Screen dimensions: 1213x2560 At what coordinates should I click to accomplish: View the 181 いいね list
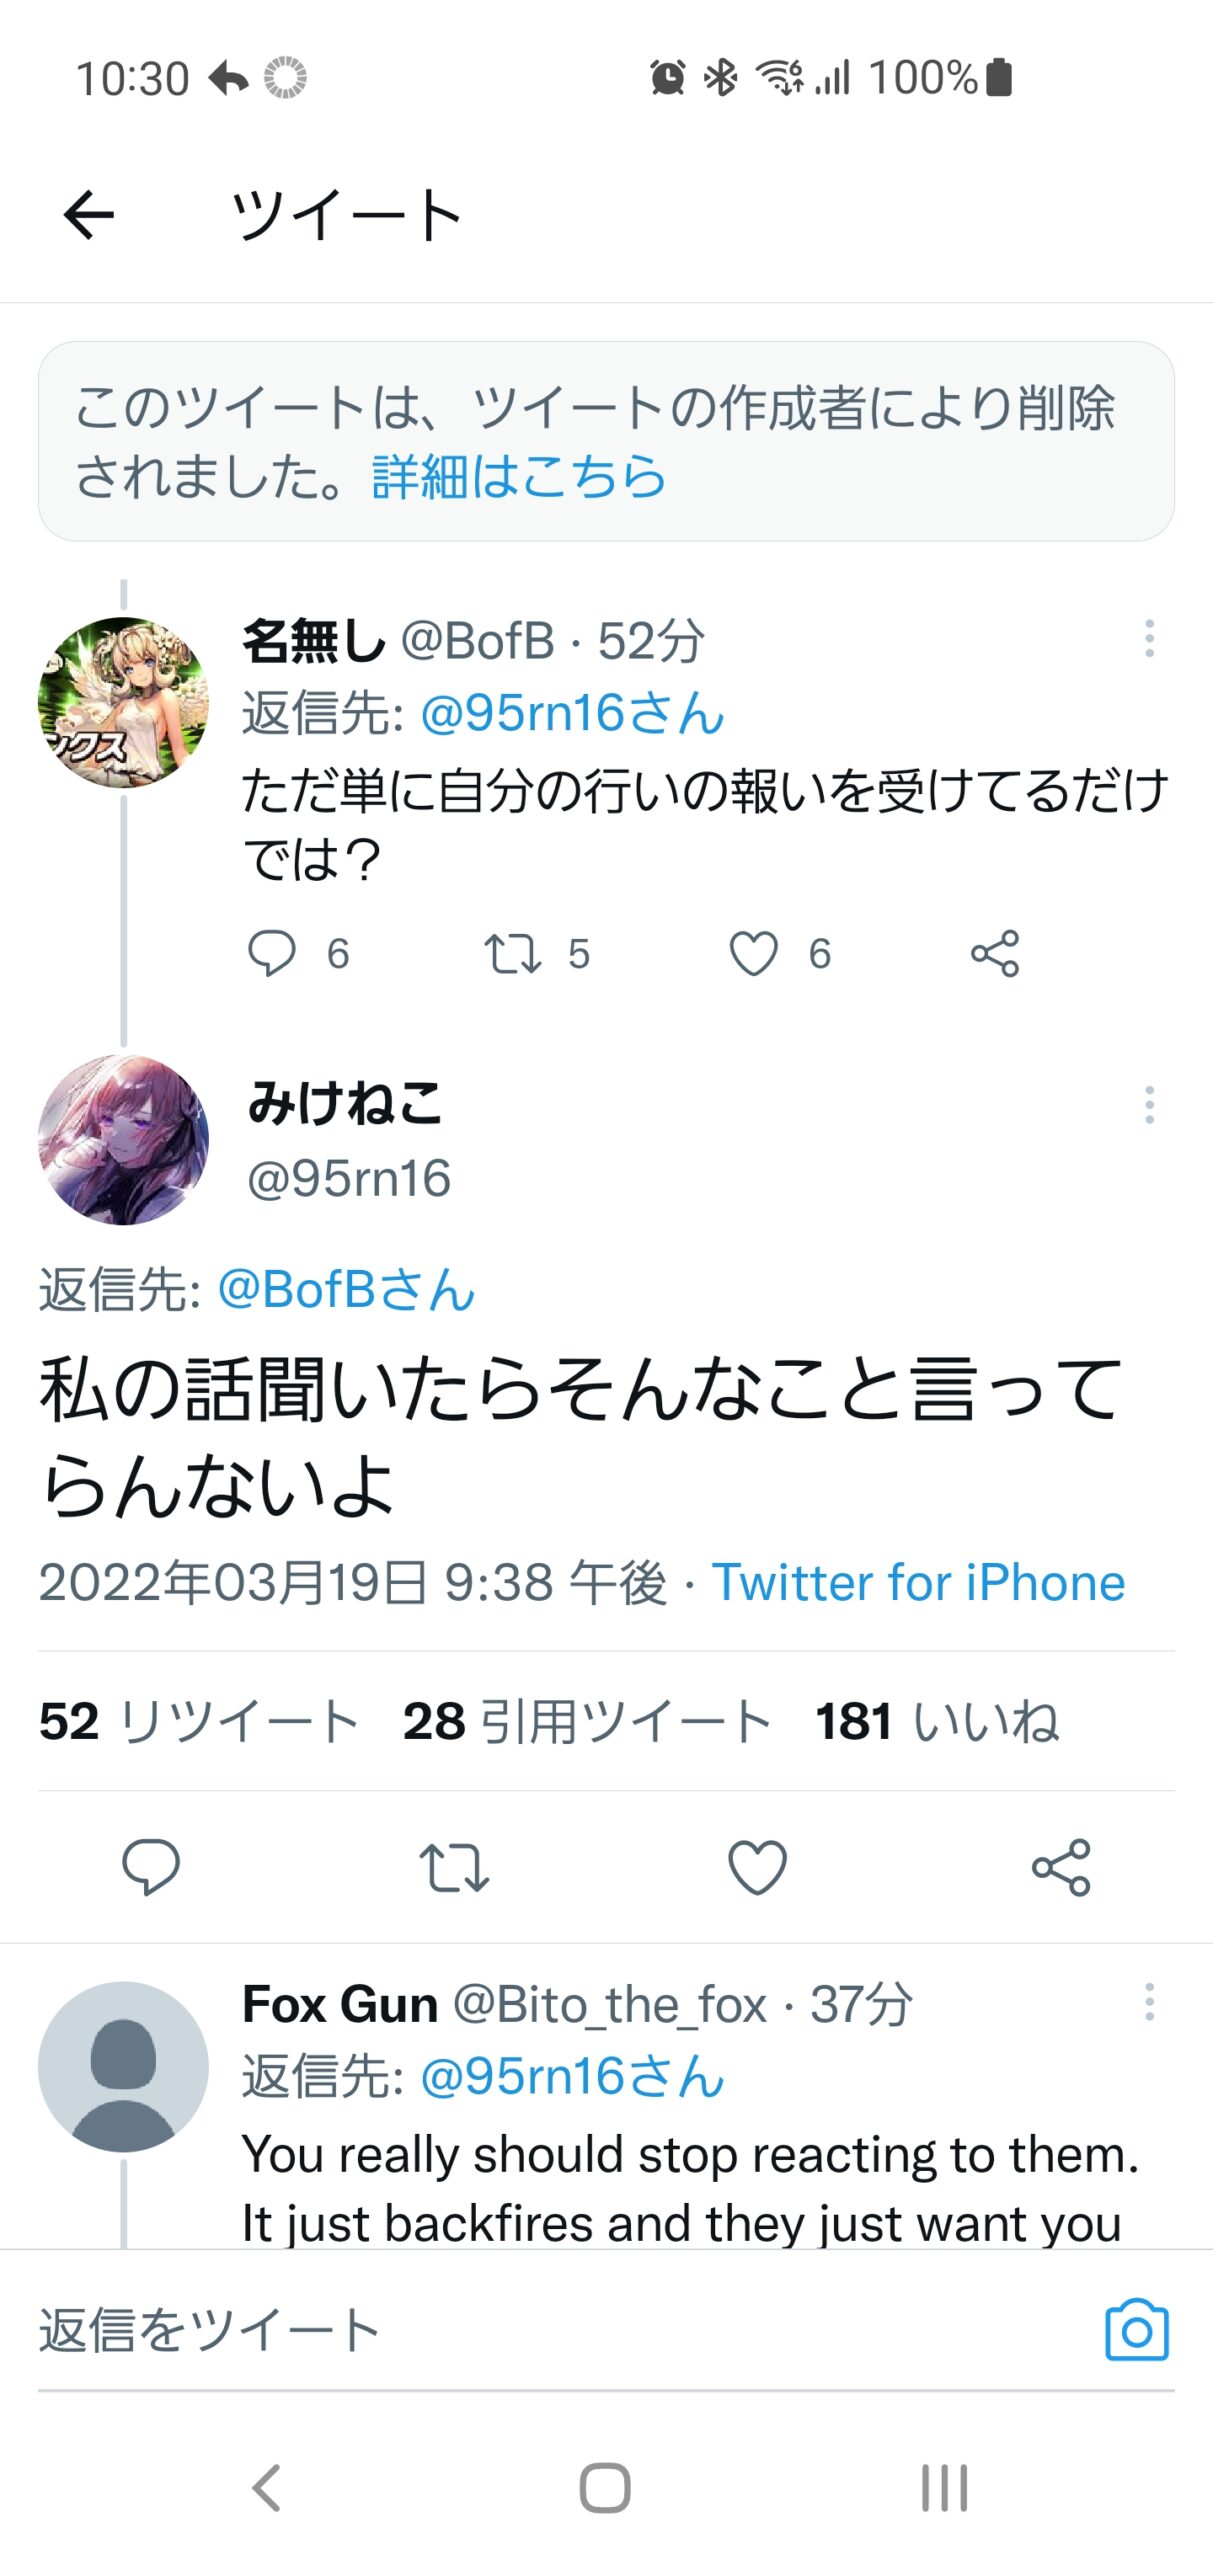click(937, 1721)
